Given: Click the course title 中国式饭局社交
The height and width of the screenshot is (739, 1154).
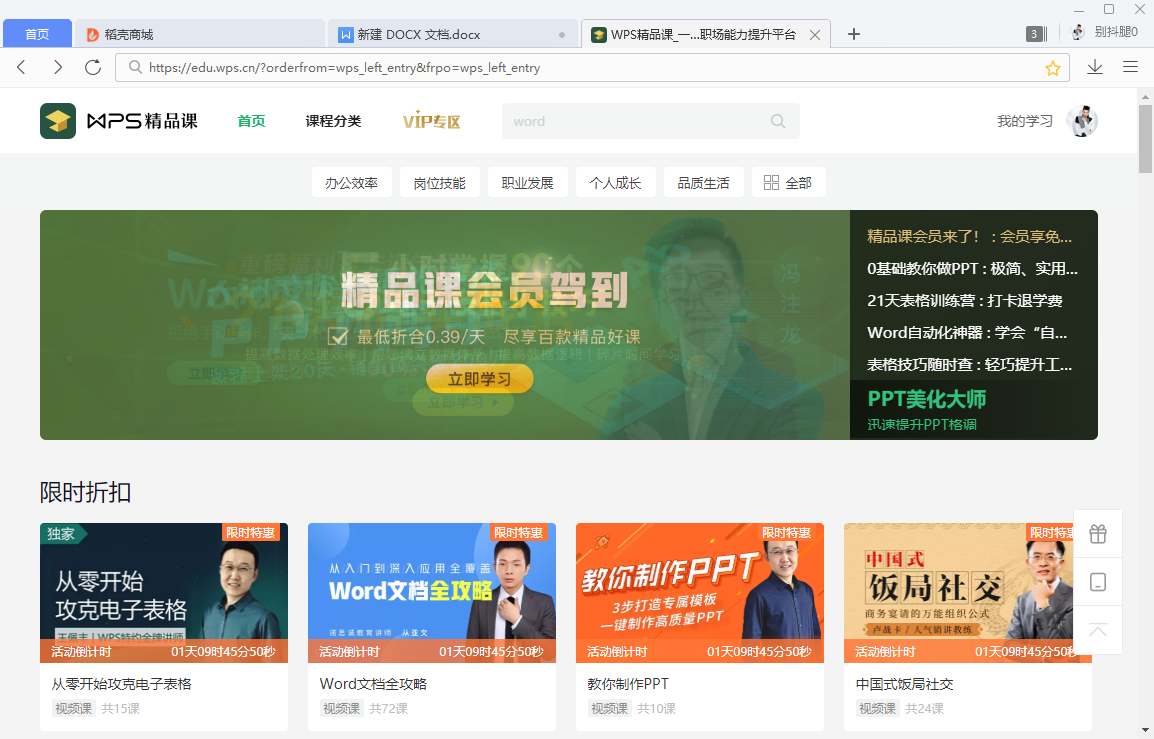Looking at the screenshot, I should click(x=905, y=684).
